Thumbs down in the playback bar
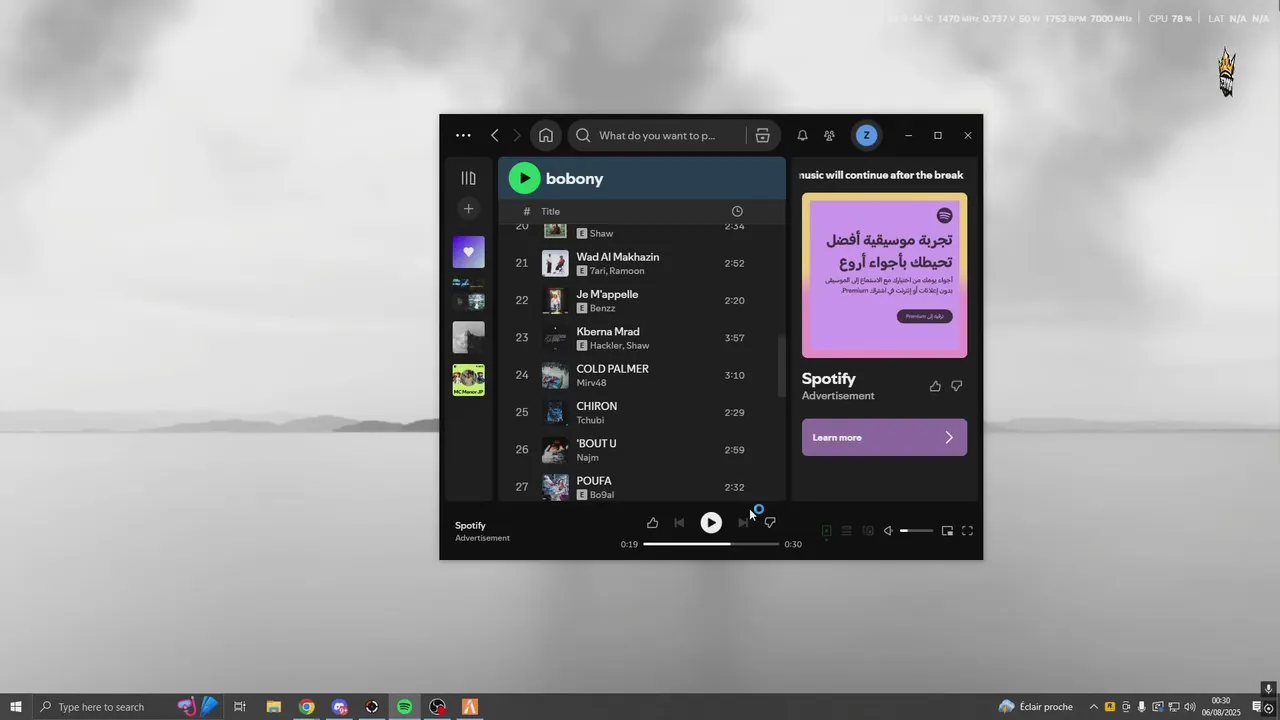The height and width of the screenshot is (720, 1280). tap(770, 522)
